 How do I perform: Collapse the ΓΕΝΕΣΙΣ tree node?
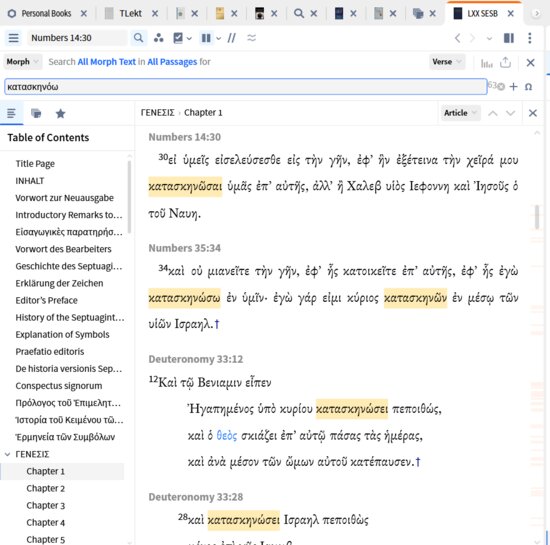(x=7, y=454)
